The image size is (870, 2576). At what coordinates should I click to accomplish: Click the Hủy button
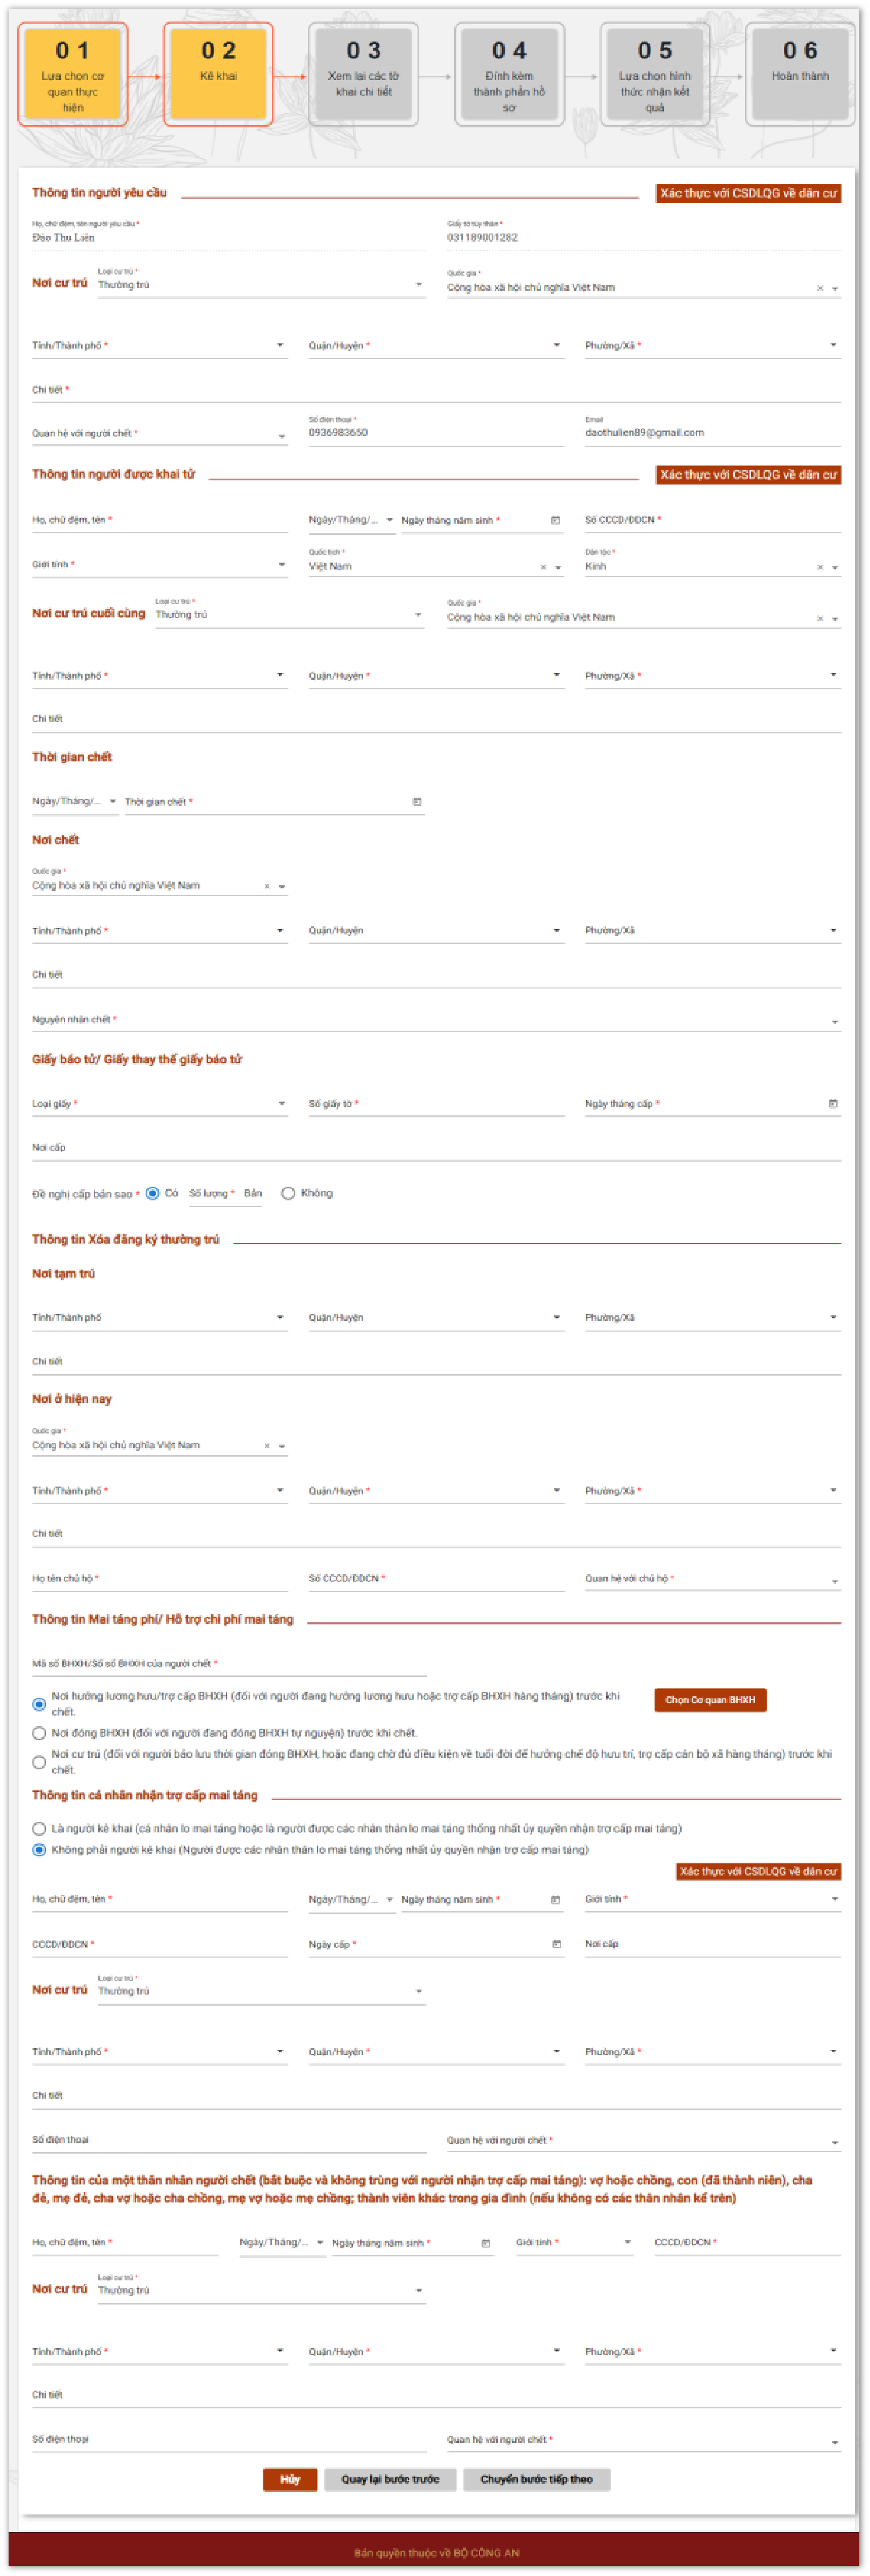290,2480
